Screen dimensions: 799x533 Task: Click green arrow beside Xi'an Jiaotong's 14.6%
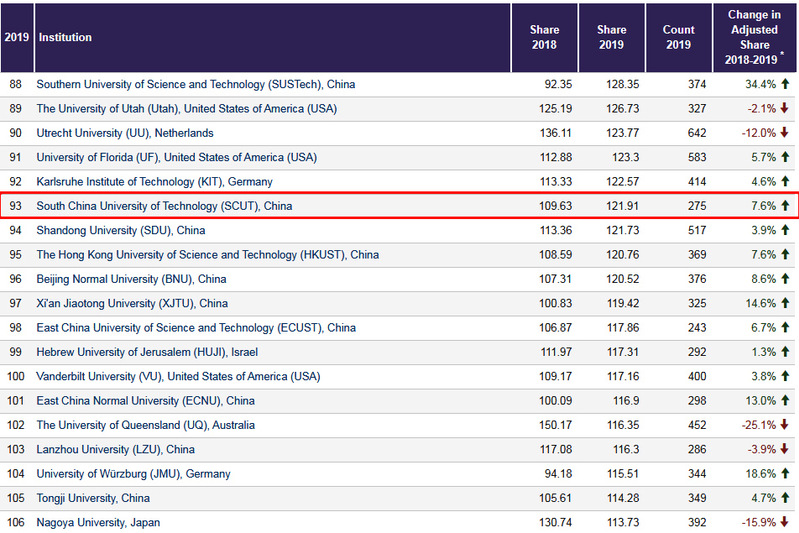pos(785,303)
